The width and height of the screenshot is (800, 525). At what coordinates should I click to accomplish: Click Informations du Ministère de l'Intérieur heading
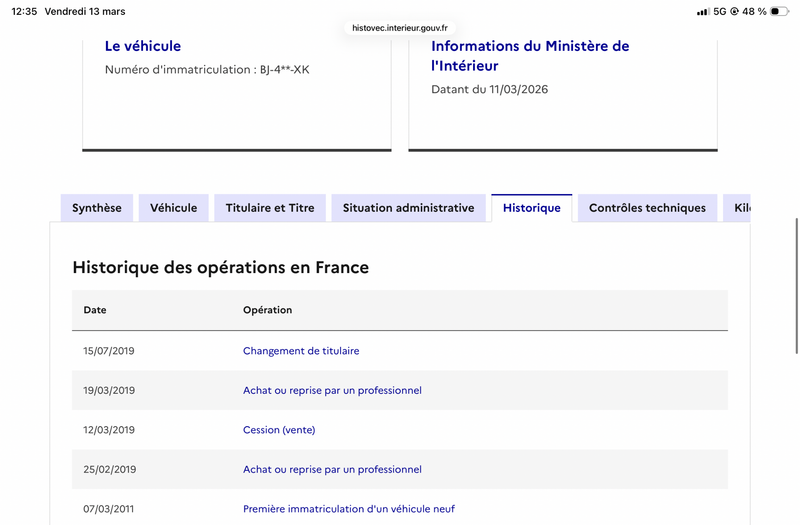530,56
